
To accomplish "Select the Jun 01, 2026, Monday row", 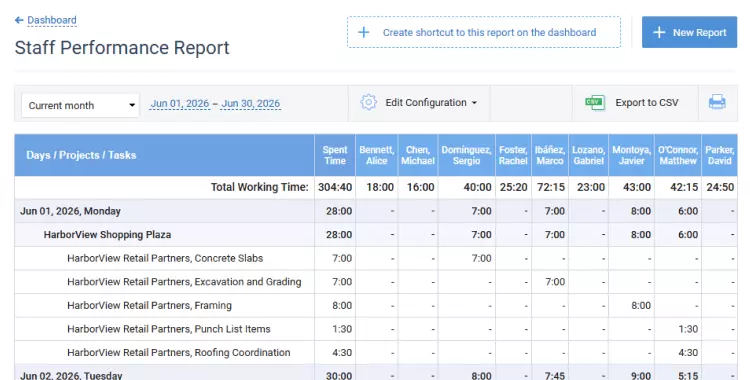I will tap(375, 211).
